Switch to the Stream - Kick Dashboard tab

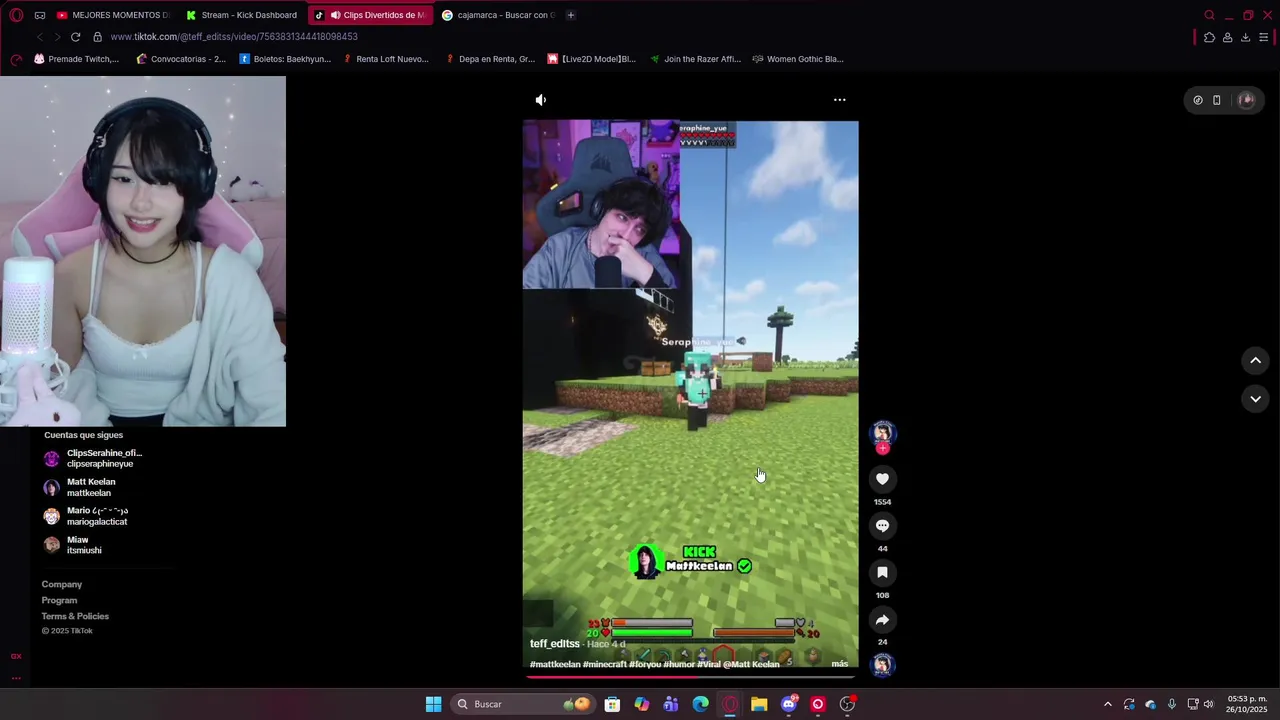[242, 15]
